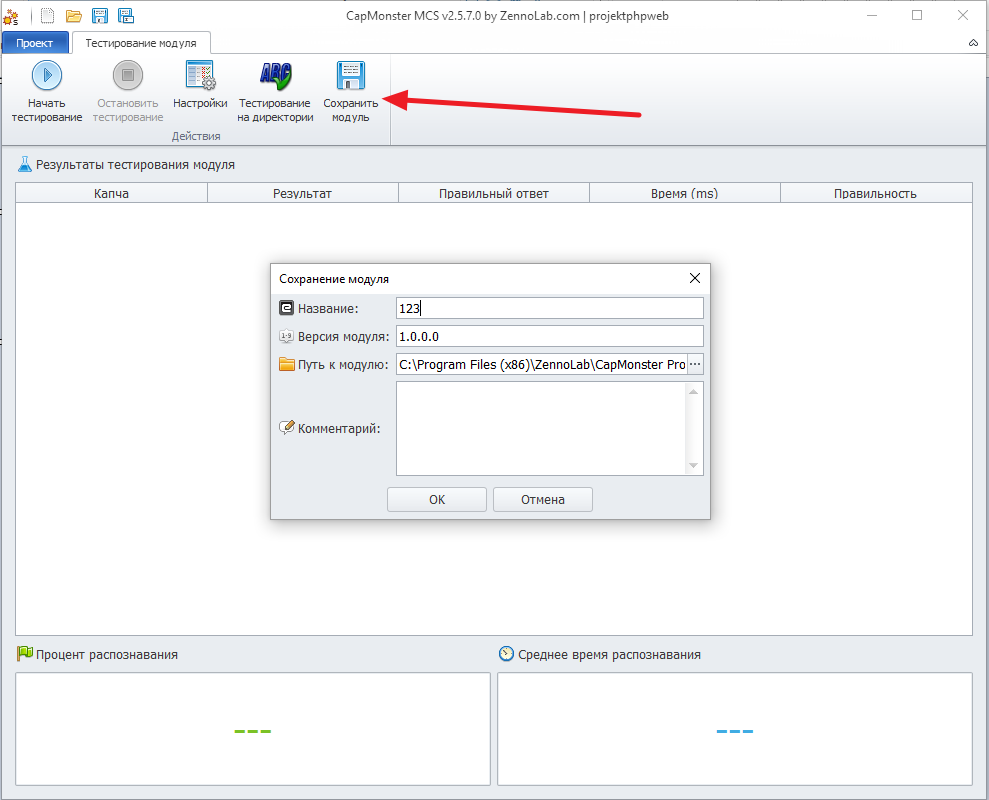
Task: Open a project with the folder icon
Action: point(74,16)
